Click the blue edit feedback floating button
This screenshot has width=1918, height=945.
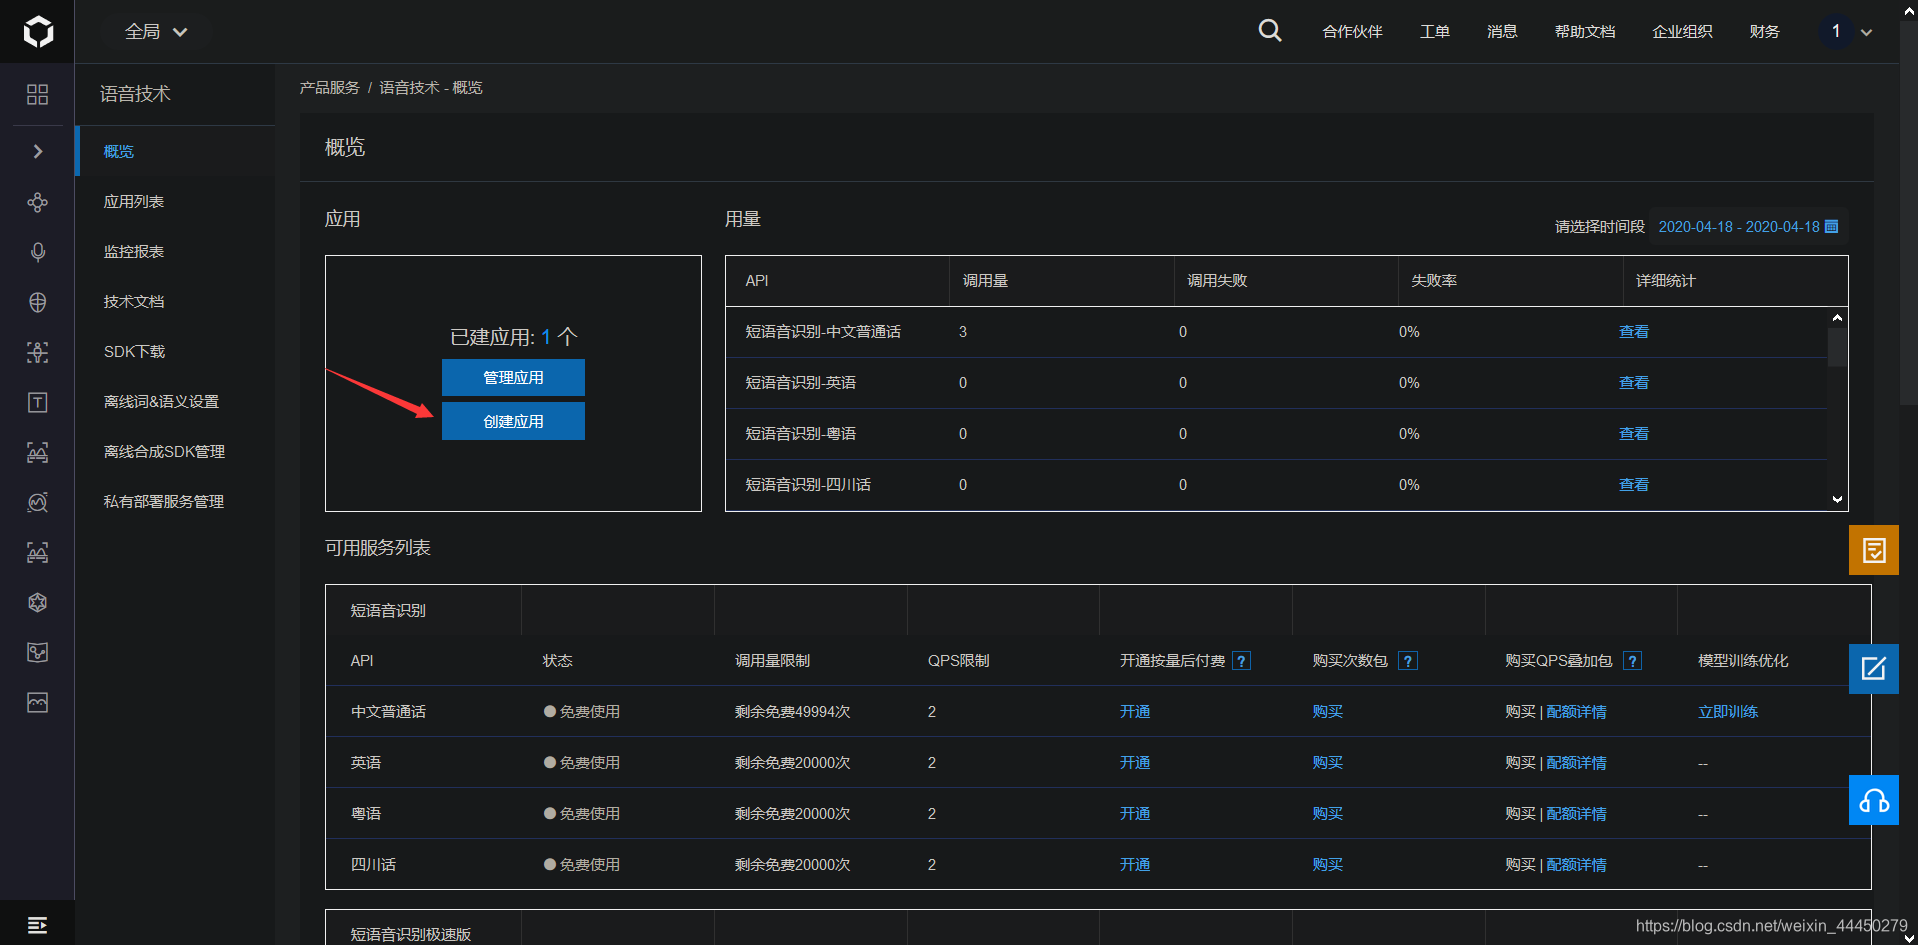pos(1874,669)
